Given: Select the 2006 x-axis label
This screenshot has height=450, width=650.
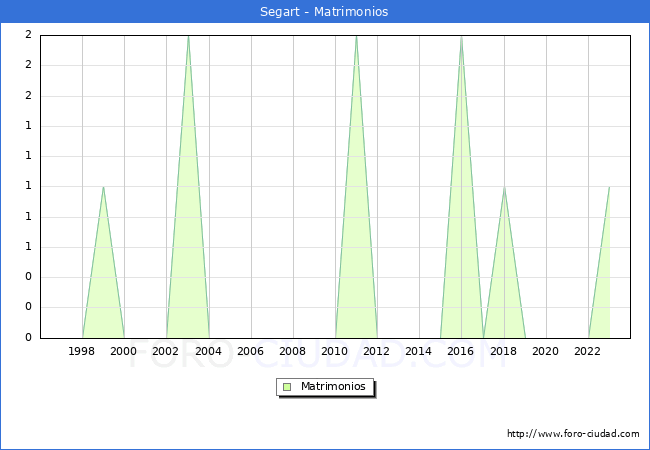Looking at the screenshot, I should [x=250, y=351].
